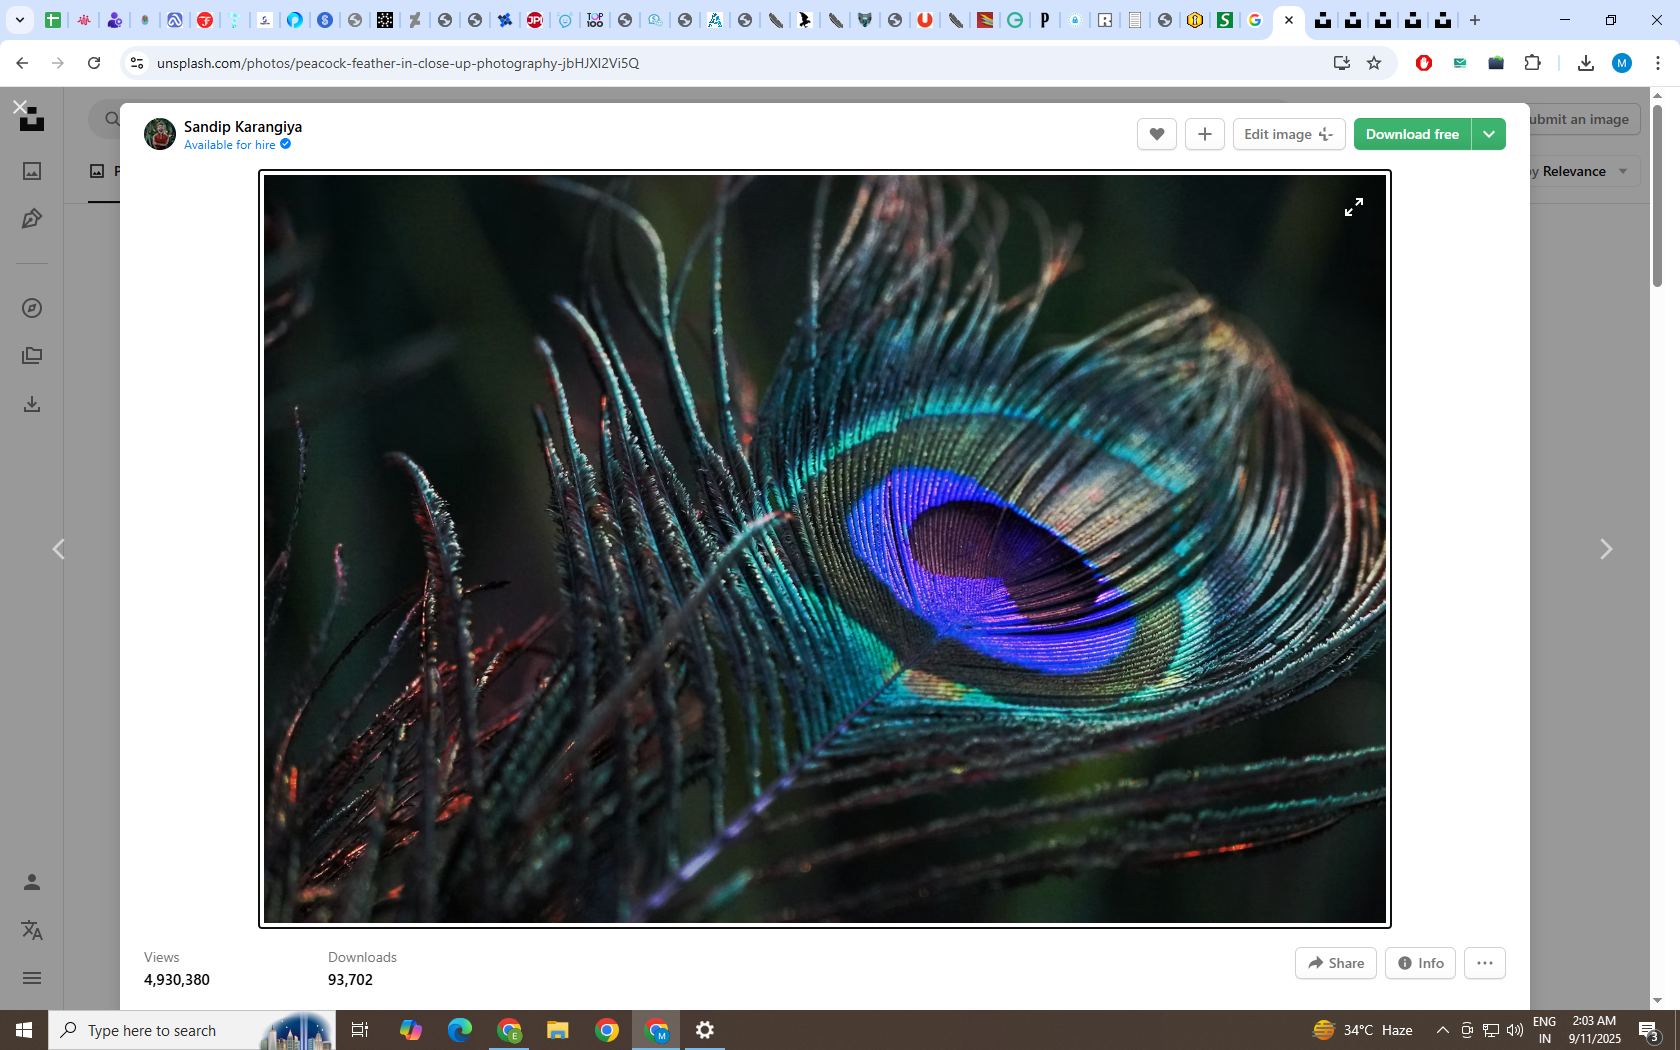Bookmark this page with the star icon

click(x=1374, y=63)
